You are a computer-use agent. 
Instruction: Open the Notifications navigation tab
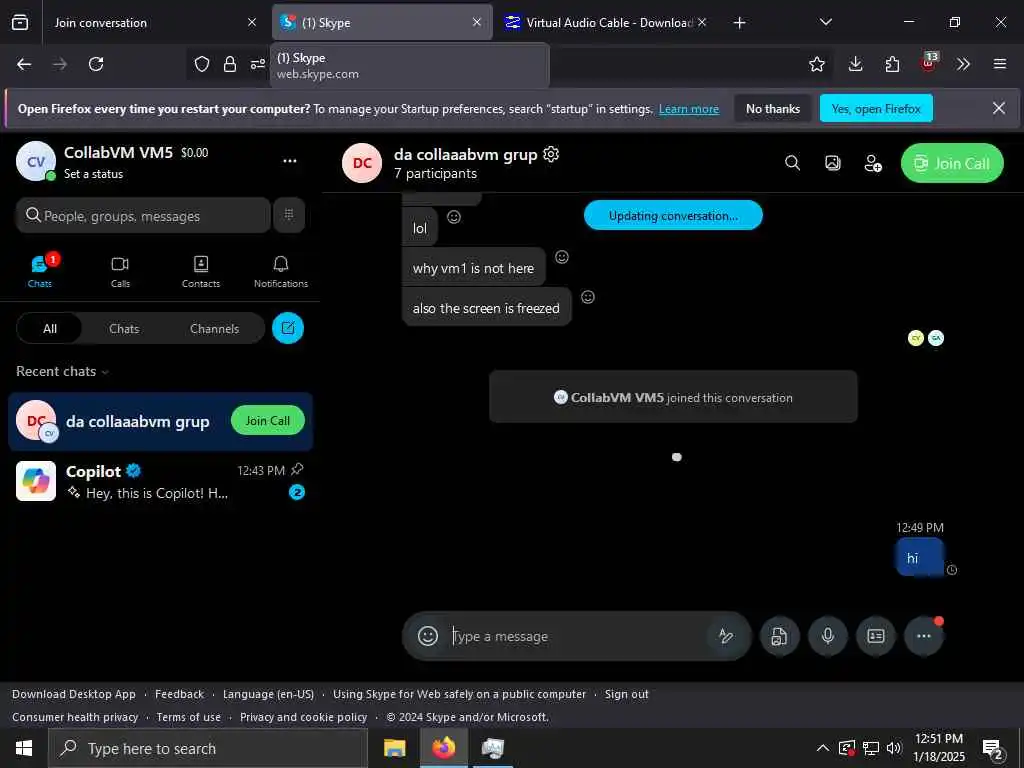281,271
